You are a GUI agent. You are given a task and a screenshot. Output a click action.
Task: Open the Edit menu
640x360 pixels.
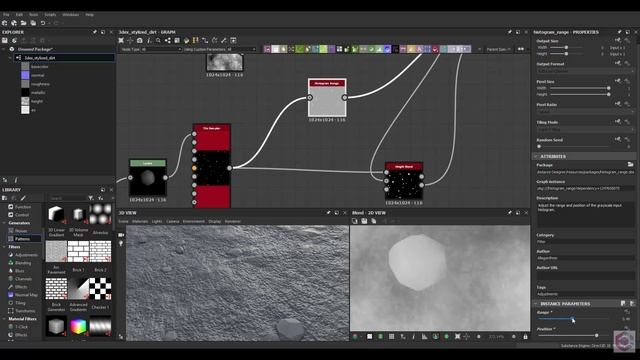(x=19, y=15)
